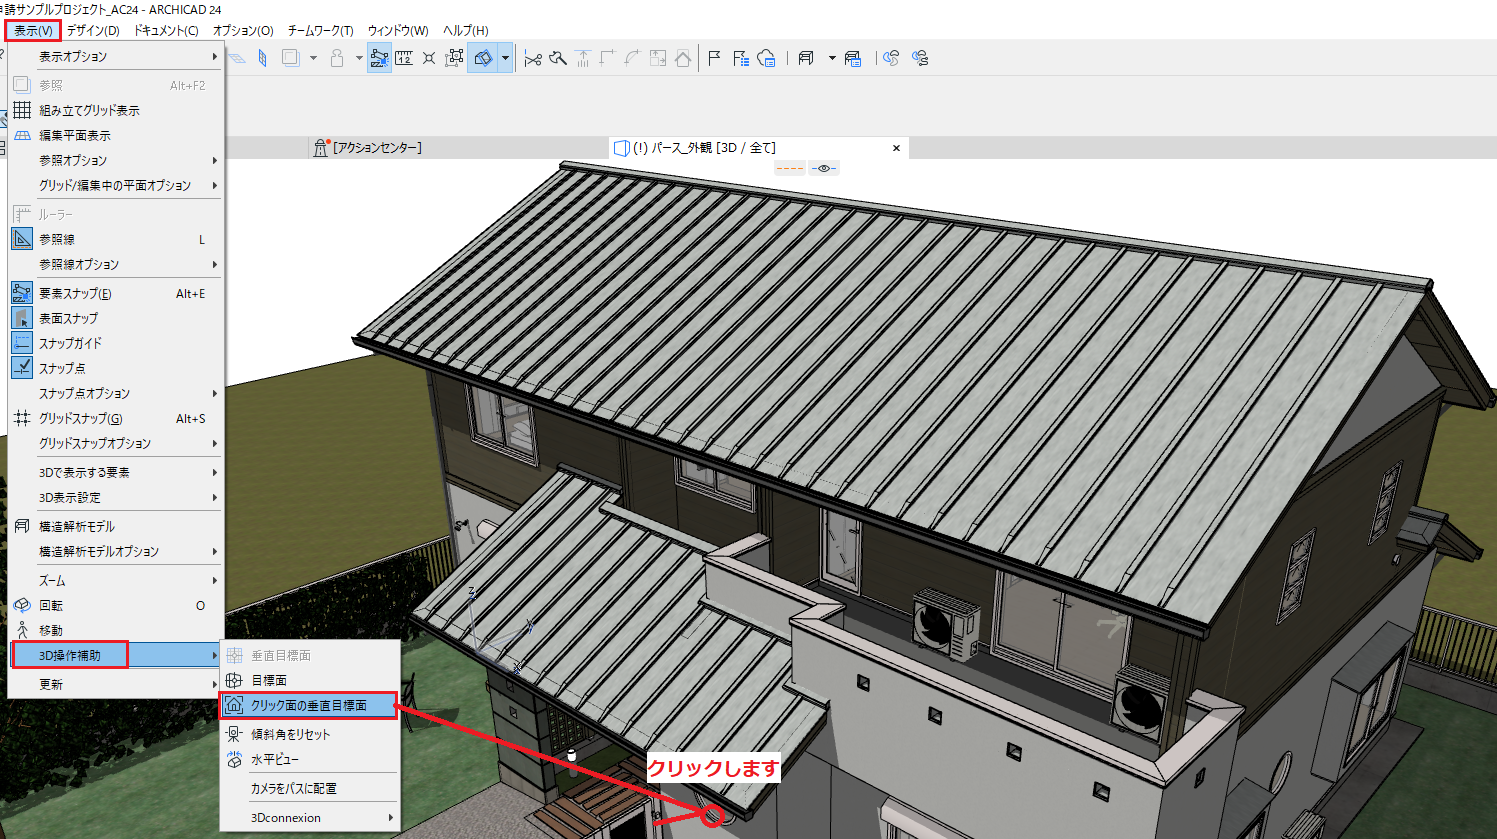Open the ドキュメント(C) menu

pos(166,31)
